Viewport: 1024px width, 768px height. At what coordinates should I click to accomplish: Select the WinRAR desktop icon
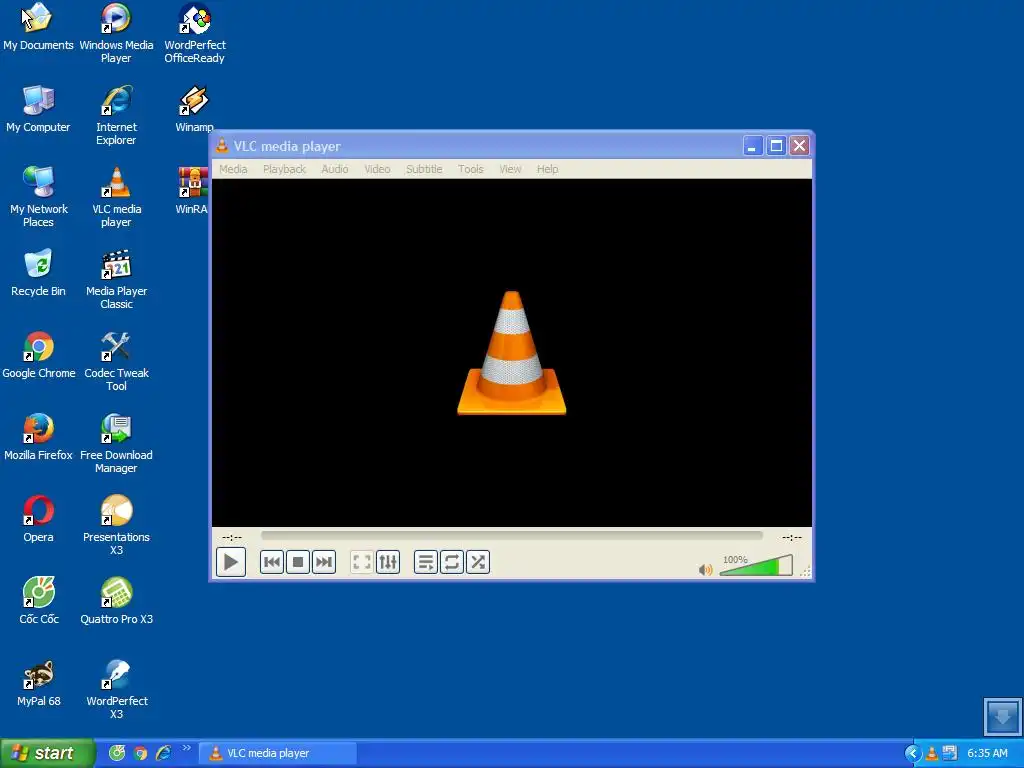(192, 191)
